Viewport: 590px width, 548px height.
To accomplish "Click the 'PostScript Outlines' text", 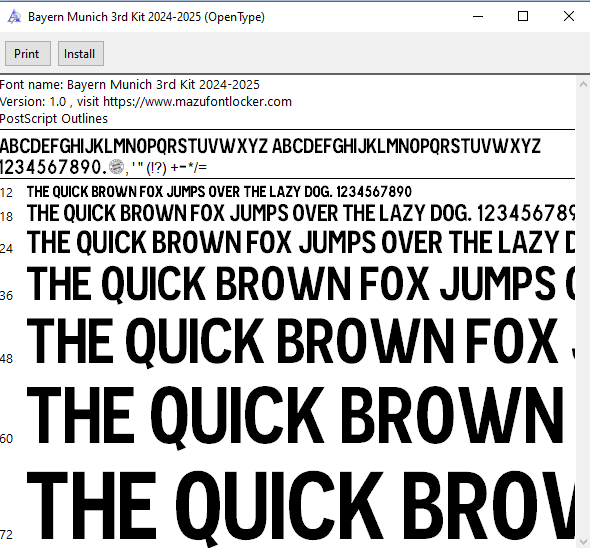I will click(54, 119).
